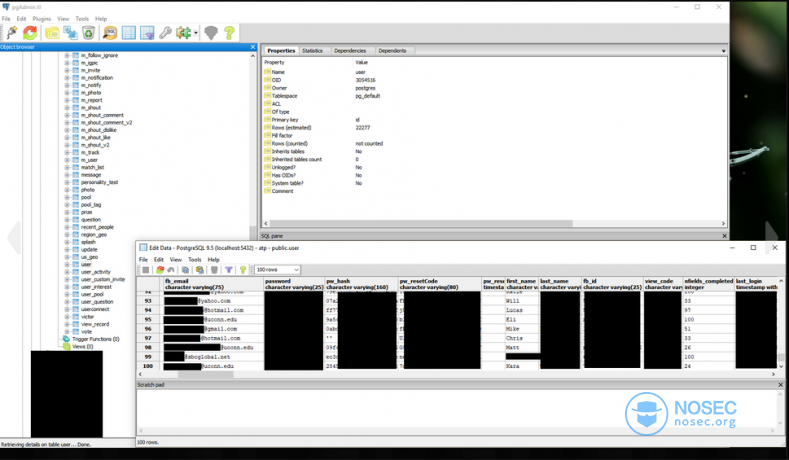Copy selected rows in Edit Data toolbar
This screenshot has height=460, width=789.
tap(185, 270)
